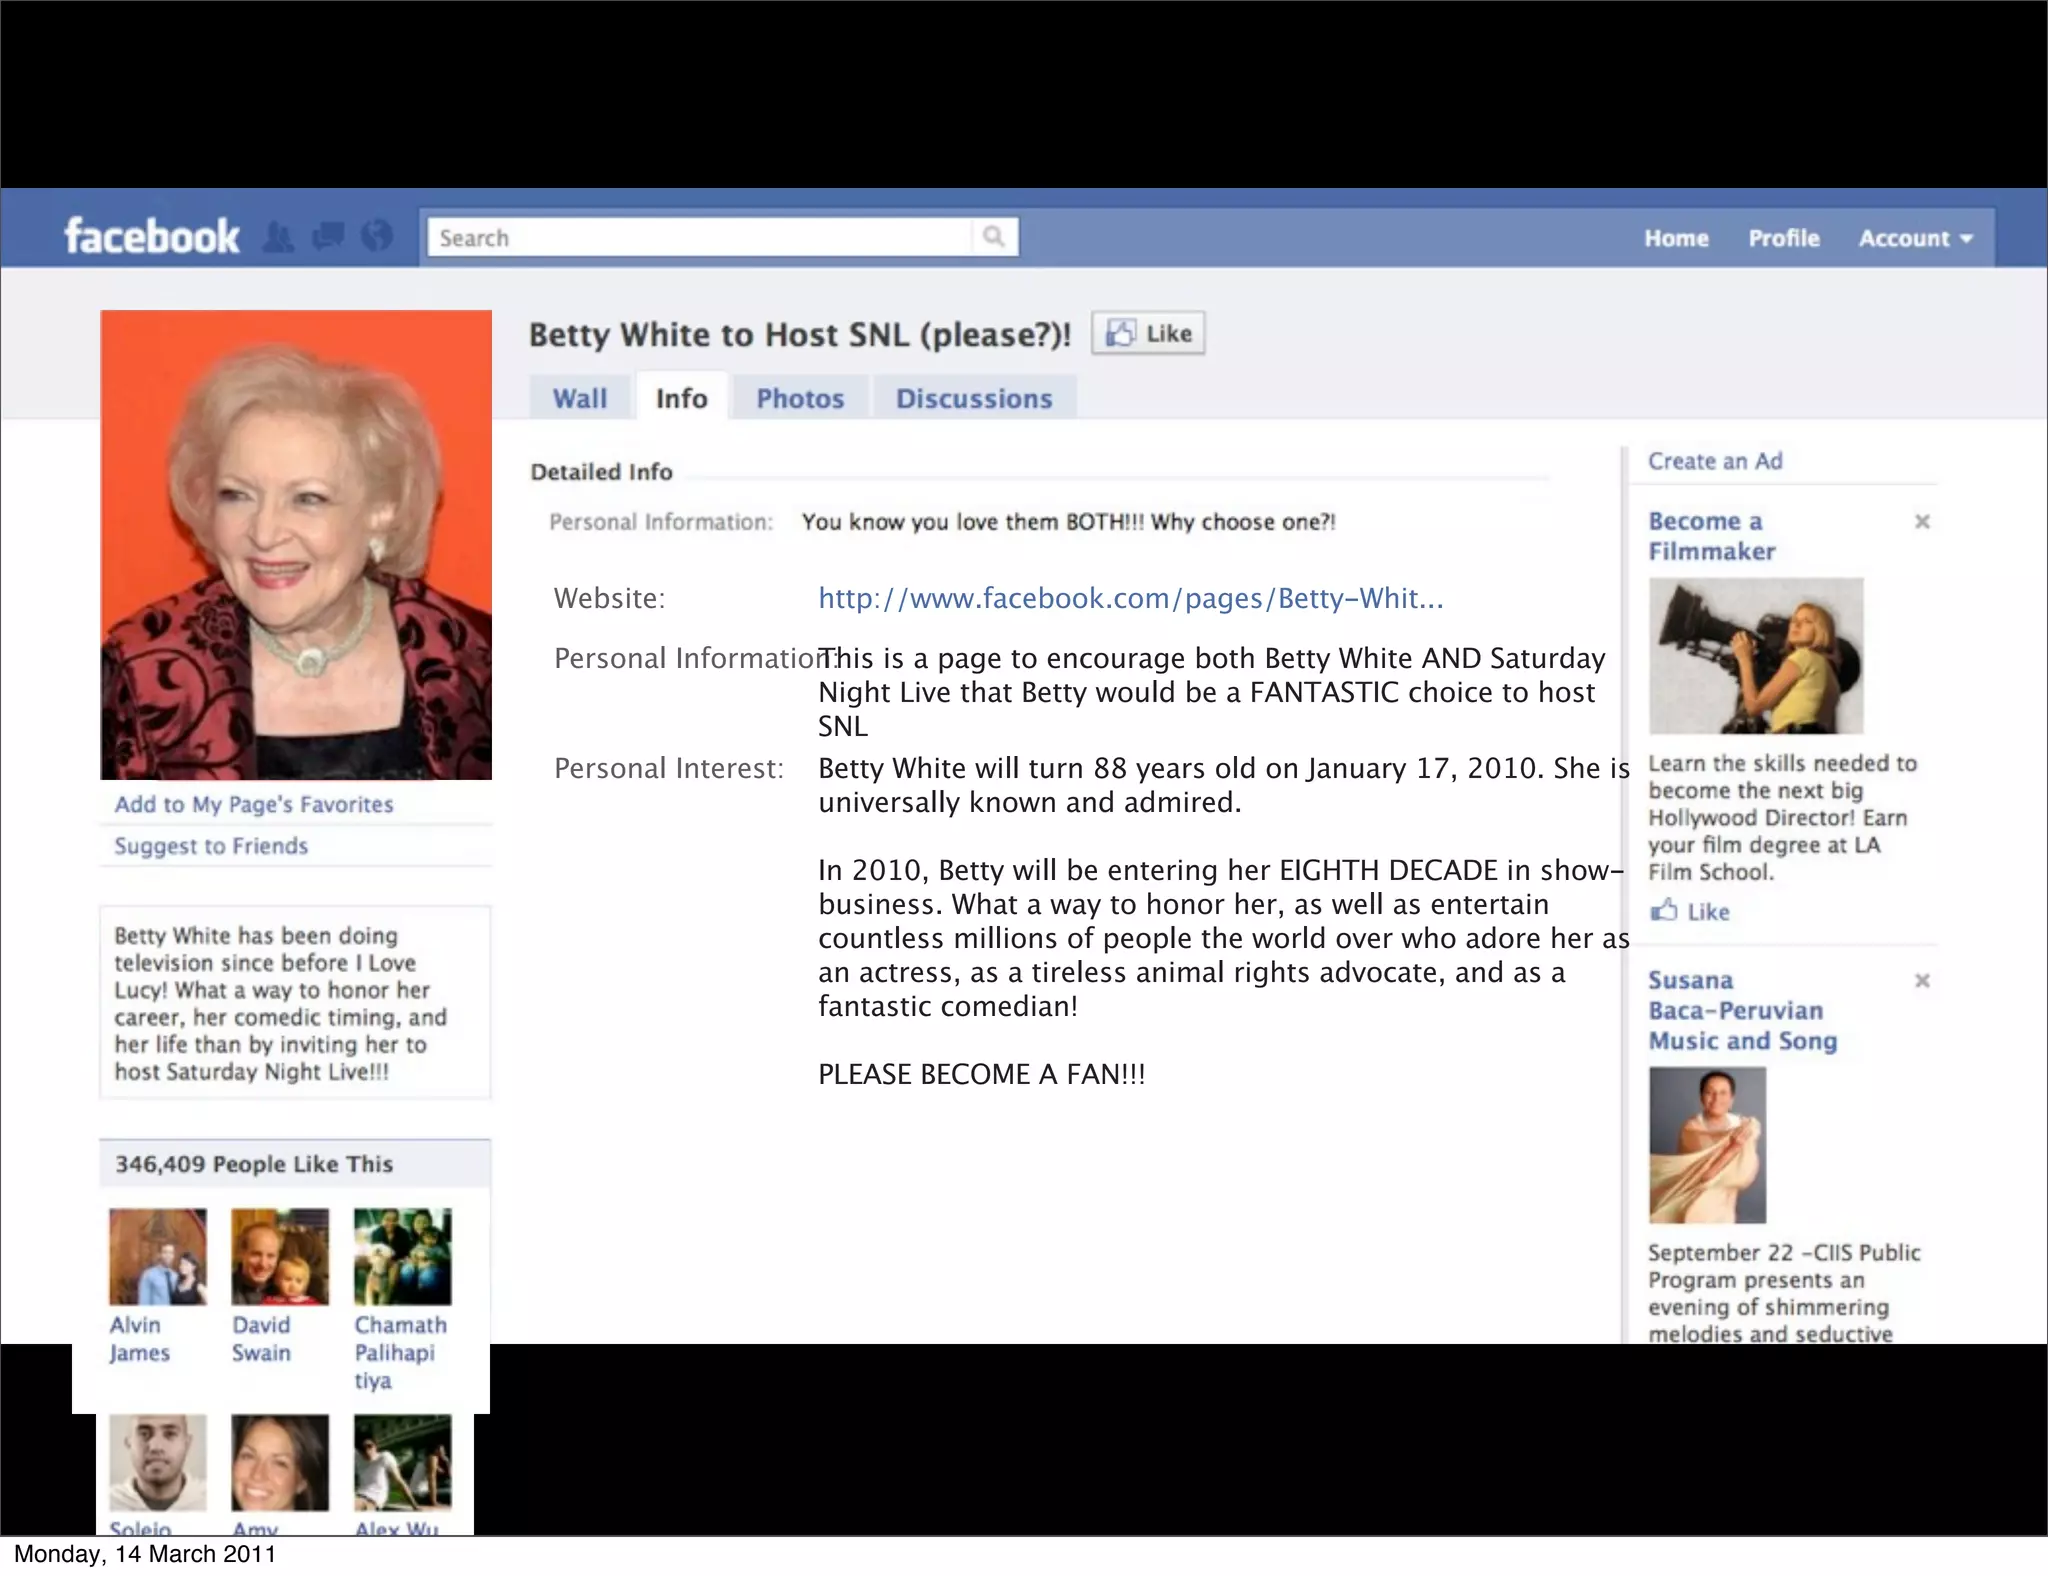Open David Swain profile picture
Image resolution: width=2048 pixels, height=1576 pixels.
[x=280, y=1256]
